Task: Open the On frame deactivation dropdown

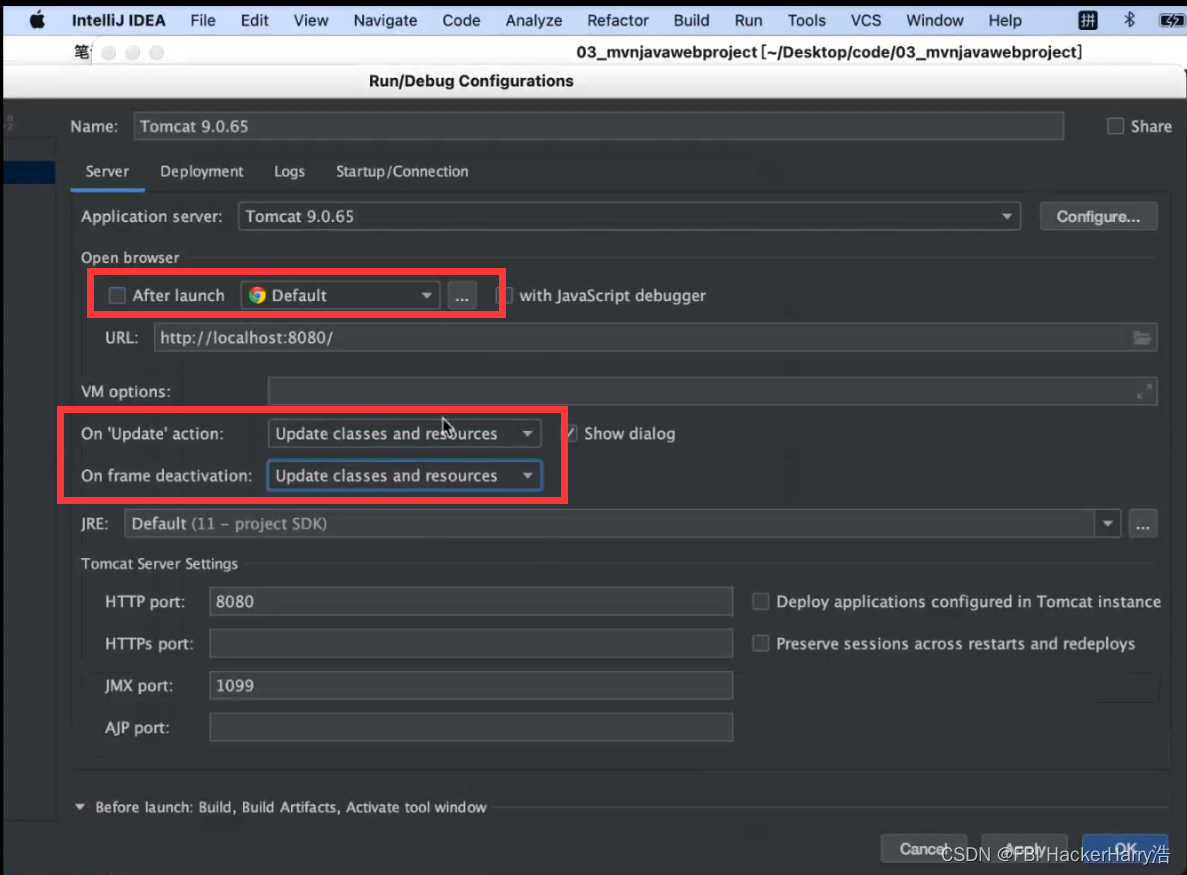Action: pyautogui.click(x=404, y=475)
